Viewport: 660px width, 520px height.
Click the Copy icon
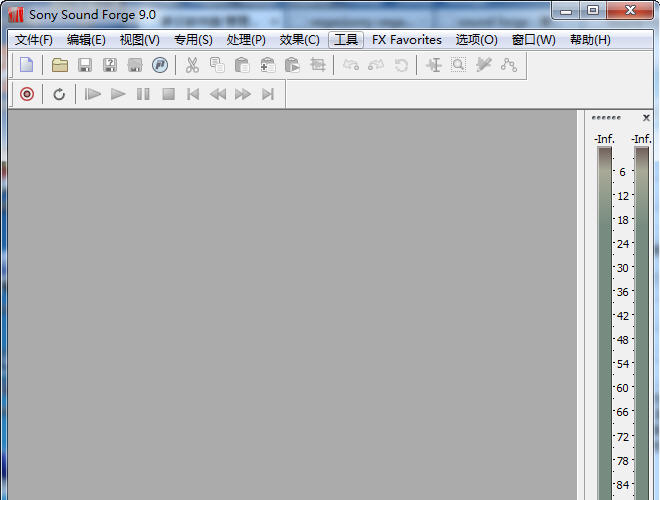pyautogui.click(x=217, y=65)
